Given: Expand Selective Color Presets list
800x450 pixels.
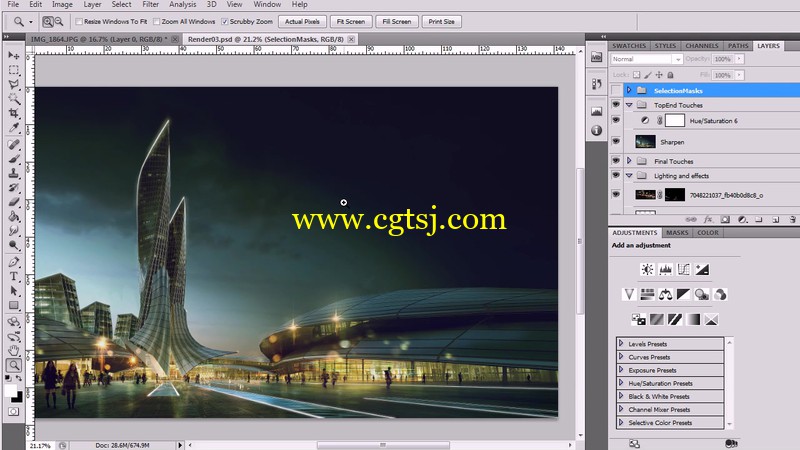Looking at the screenshot, I should pos(621,422).
